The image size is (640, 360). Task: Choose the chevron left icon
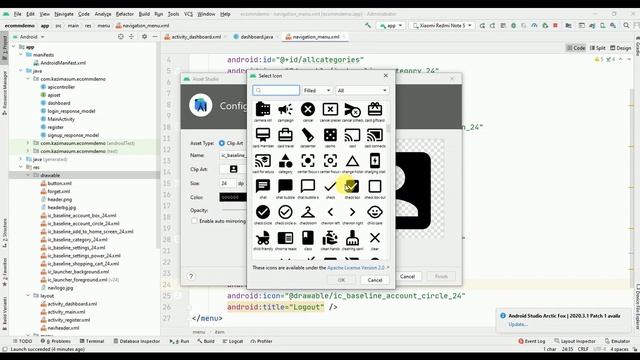click(x=330, y=212)
